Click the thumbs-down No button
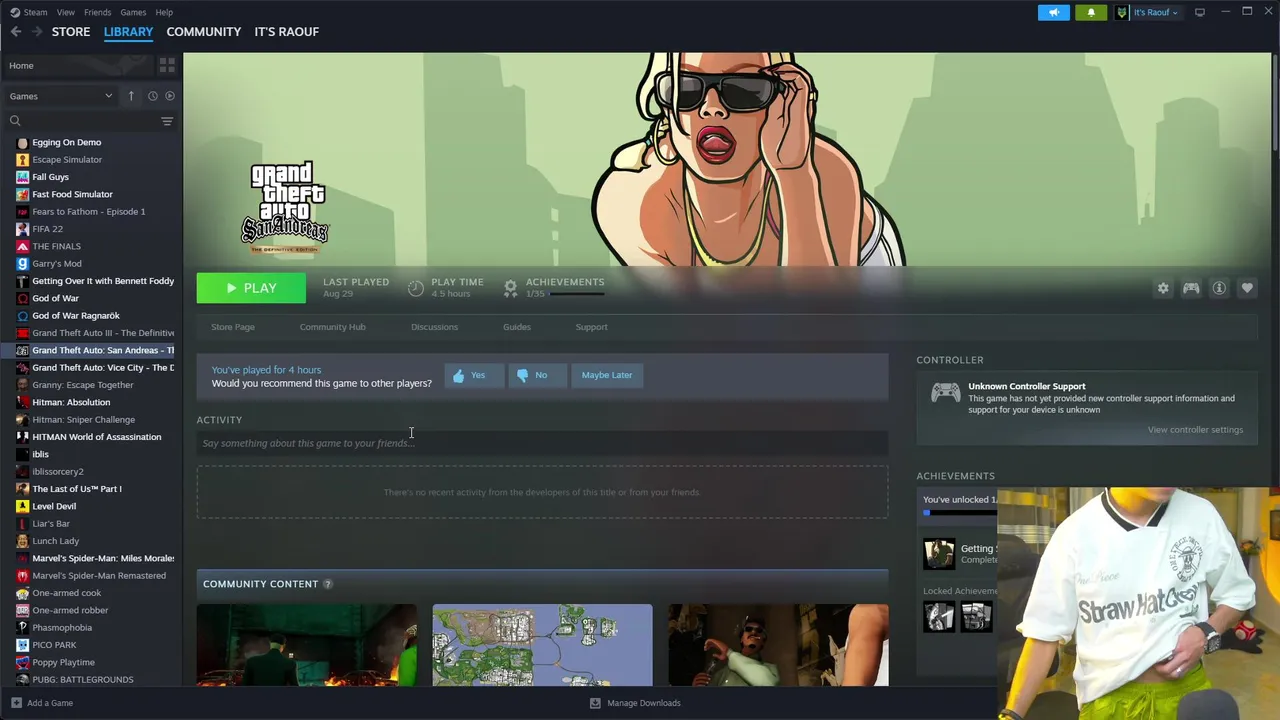Image resolution: width=1280 pixels, height=720 pixels. (x=537, y=375)
